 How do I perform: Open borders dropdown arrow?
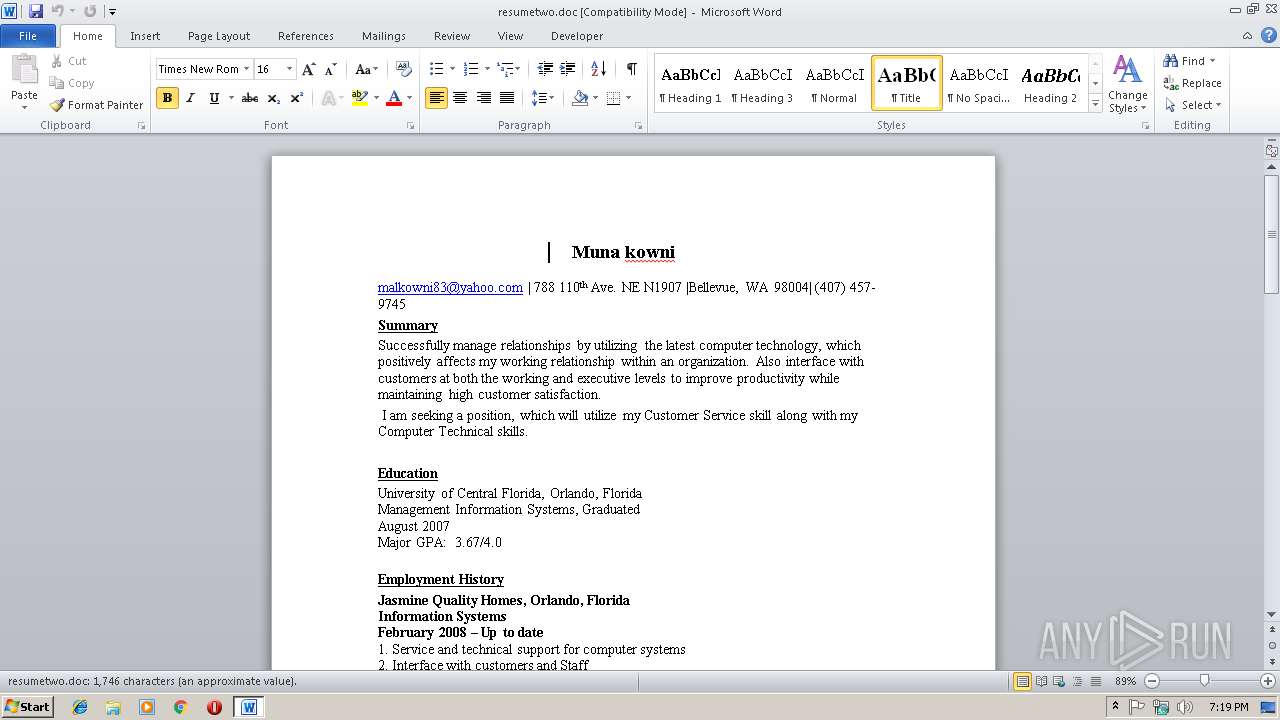click(x=628, y=98)
